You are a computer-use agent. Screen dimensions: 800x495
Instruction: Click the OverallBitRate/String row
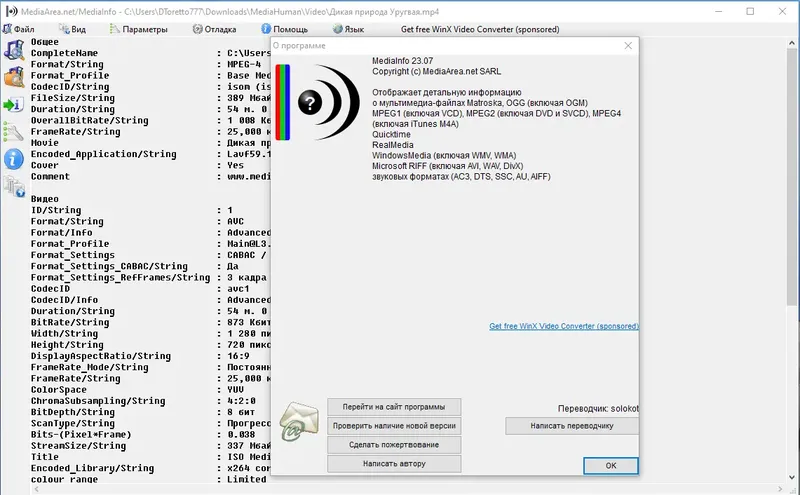[151, 120]
